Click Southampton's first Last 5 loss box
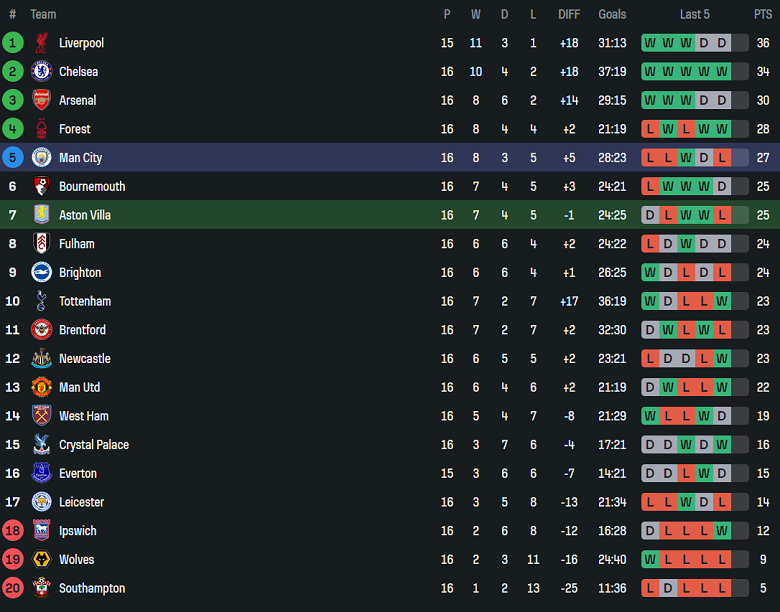The height and width of the screenshot is (612, 780). coord(650,588)
